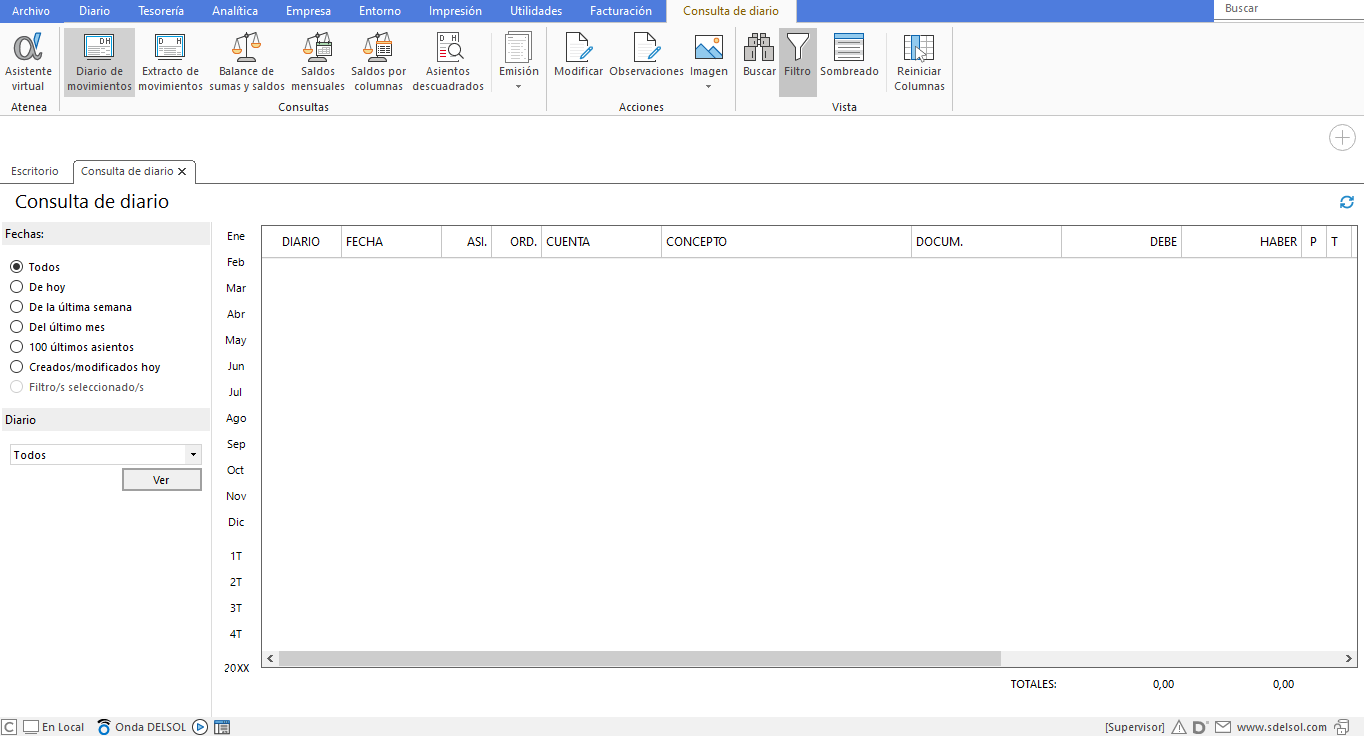Viewport: 1364px width, 736px height.
Task: Click the D icon in the status bar
Action: [x=1200, y=727]
